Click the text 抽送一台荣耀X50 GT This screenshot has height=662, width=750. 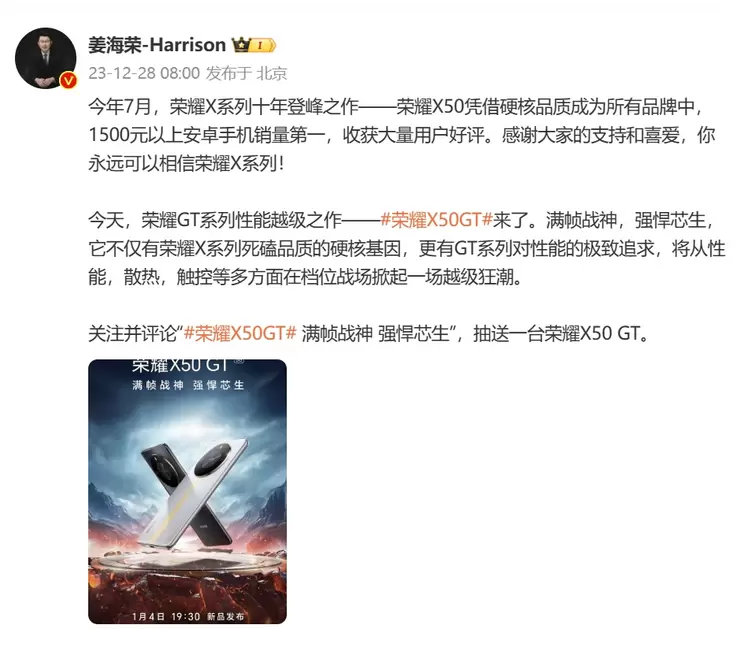556,333
